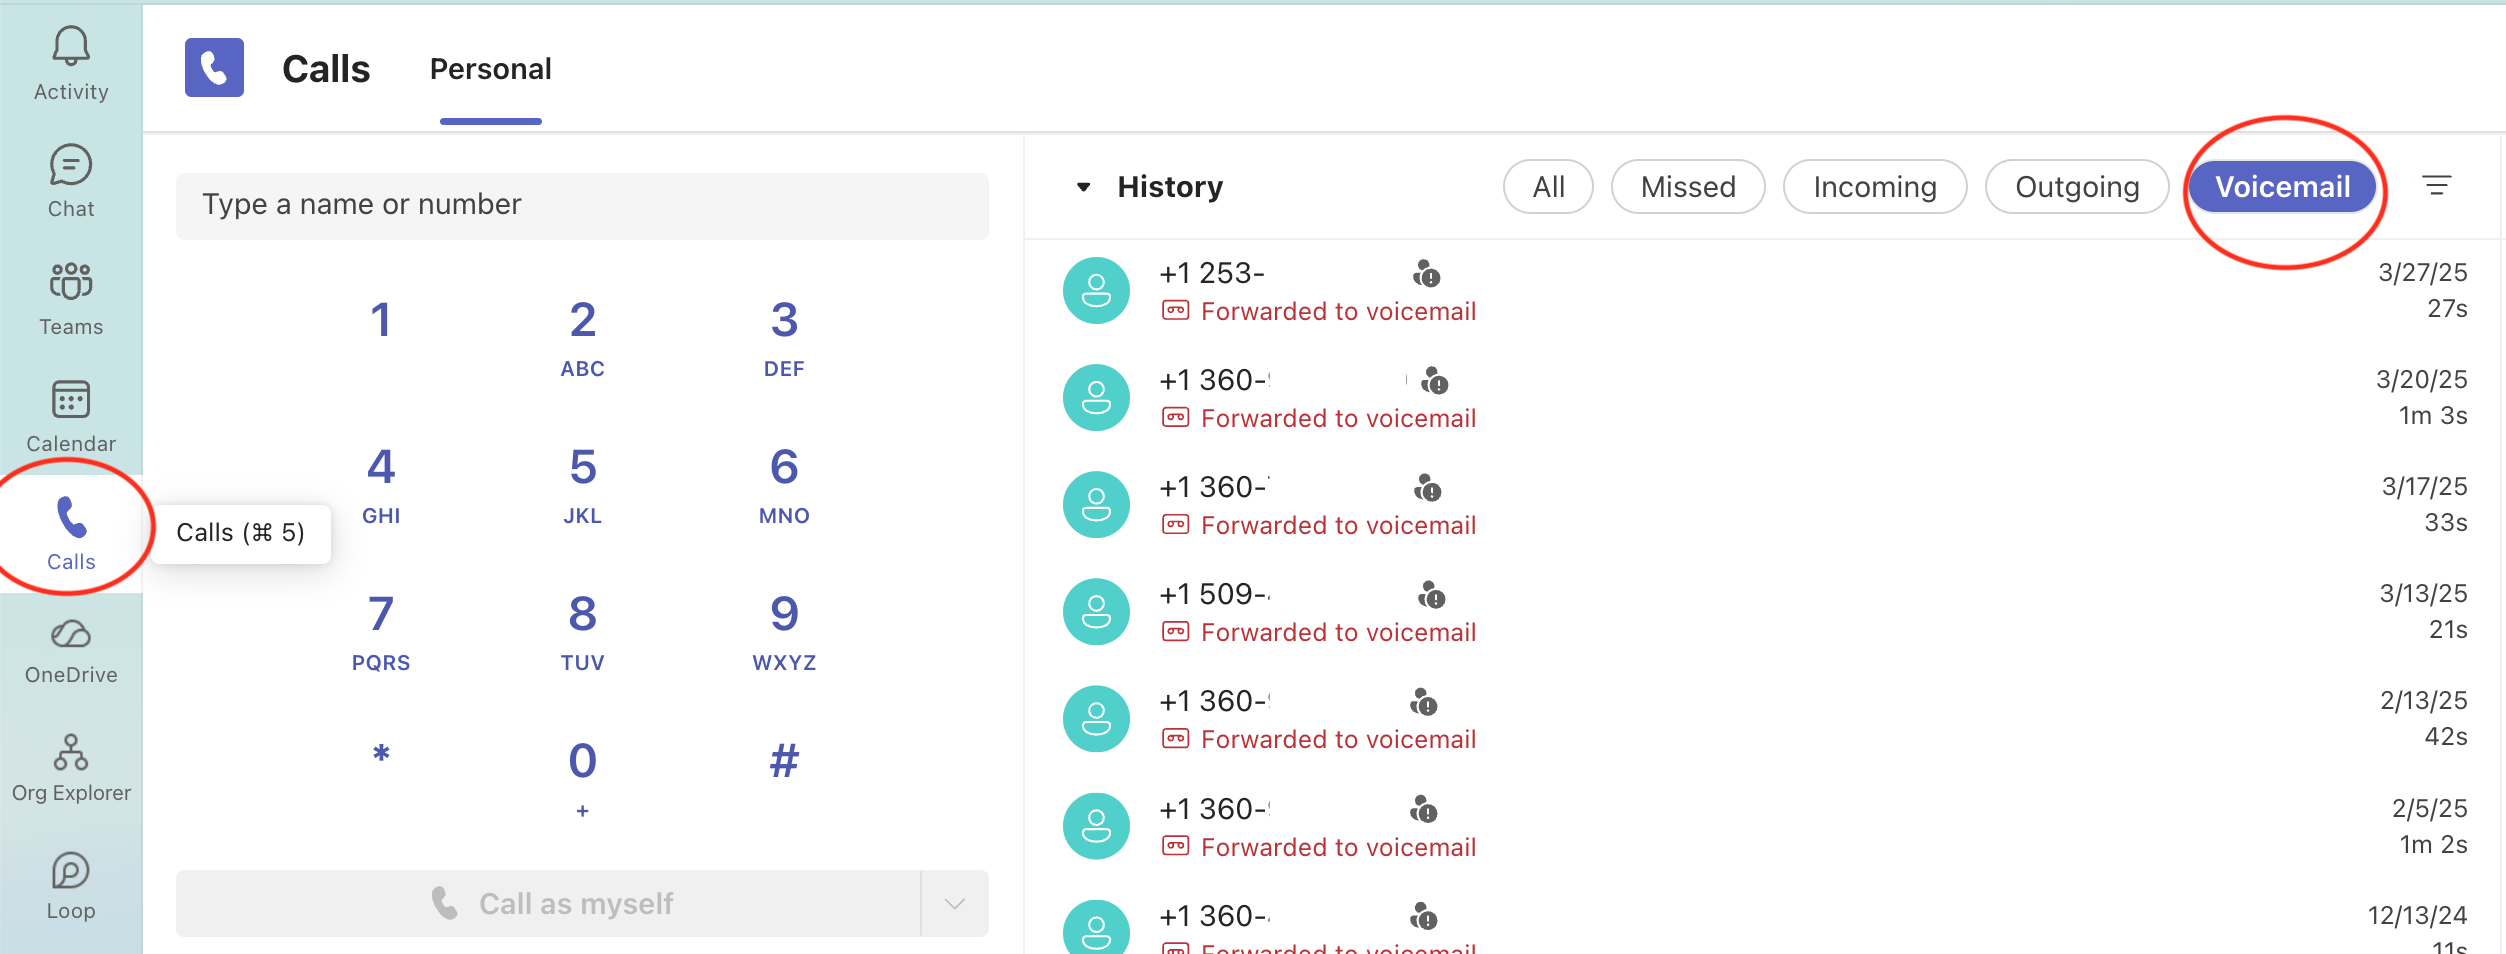
Task: Select the Voicemail filter tab
Action: [2282, 187]
